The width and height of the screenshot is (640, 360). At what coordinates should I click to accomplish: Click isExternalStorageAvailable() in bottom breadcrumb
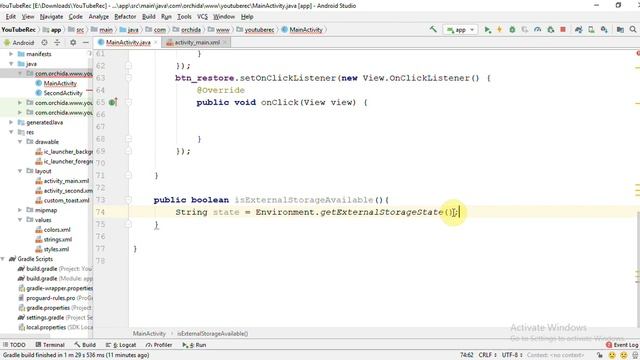point(213,333)
